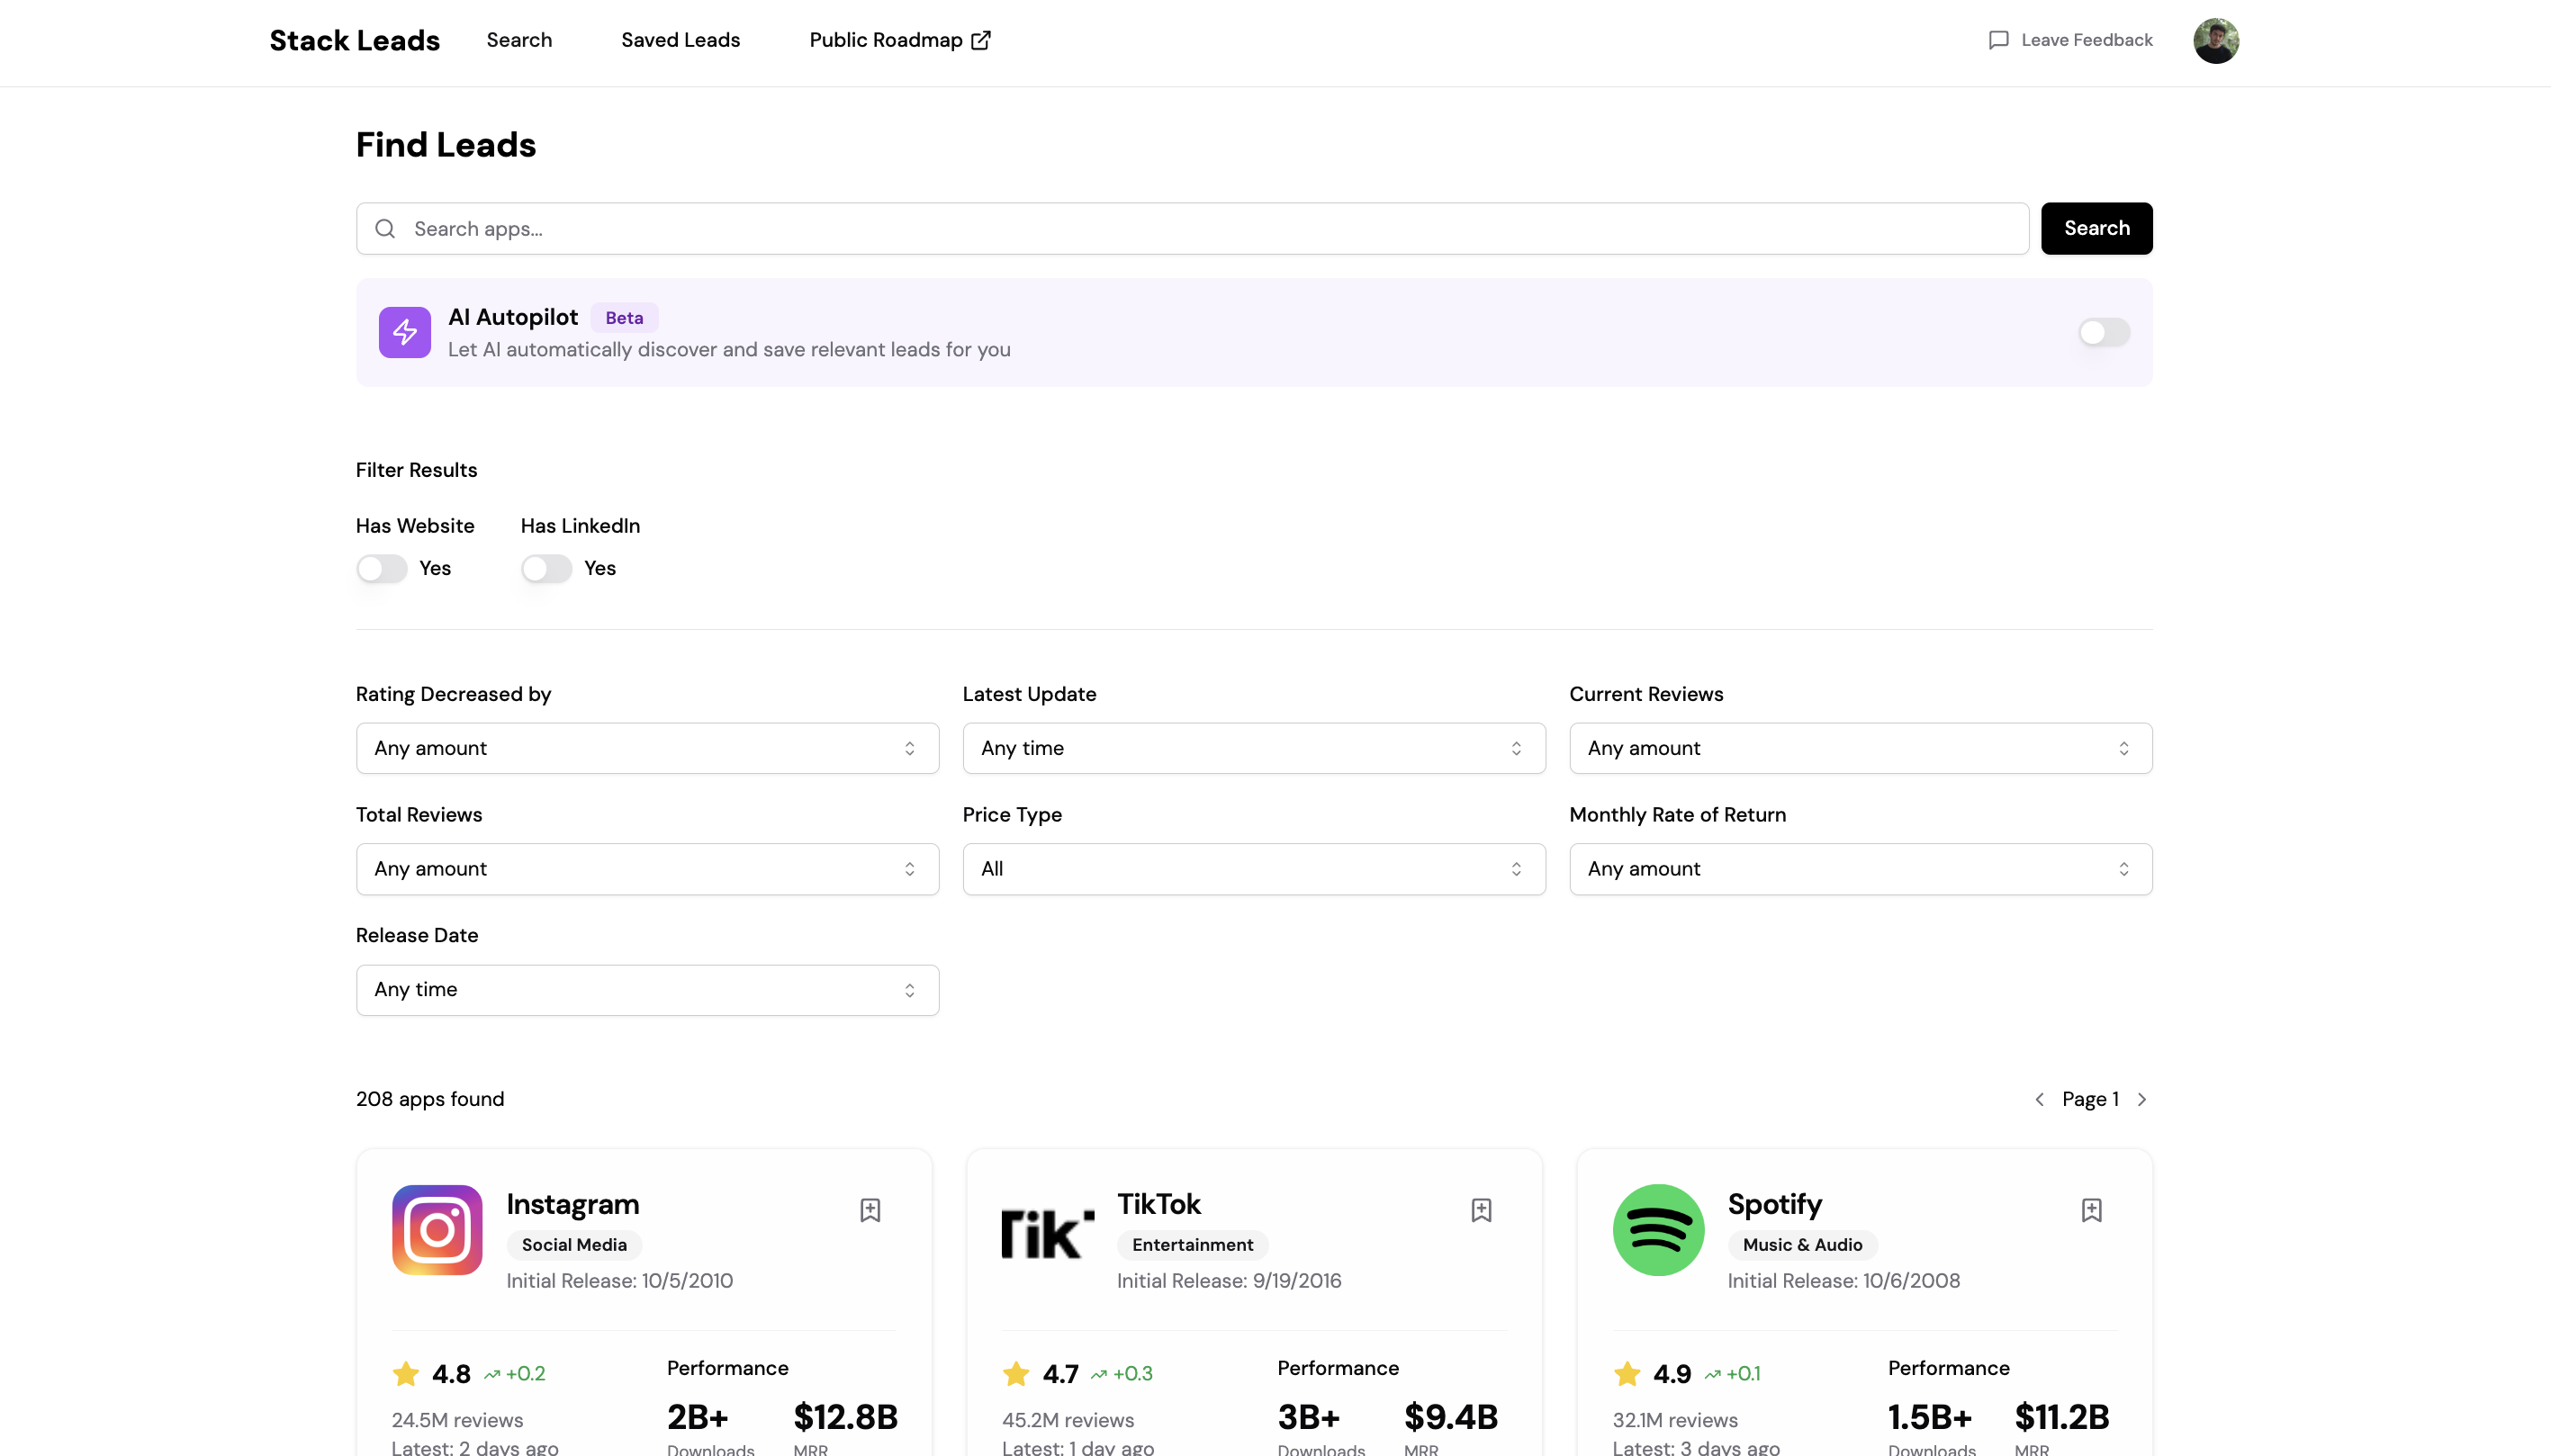Open the Monthly Rate of Return dropdown
Screen dimensions: 2551x1456
[1861, 869]
